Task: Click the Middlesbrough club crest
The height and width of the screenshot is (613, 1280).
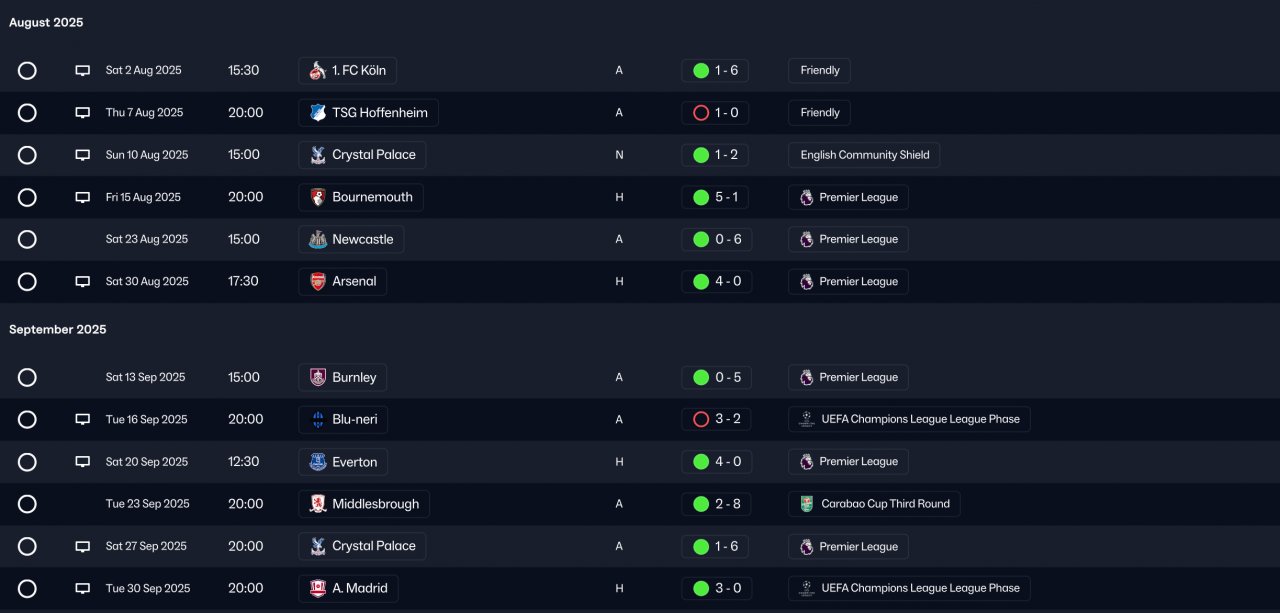Action: [318, 504]
